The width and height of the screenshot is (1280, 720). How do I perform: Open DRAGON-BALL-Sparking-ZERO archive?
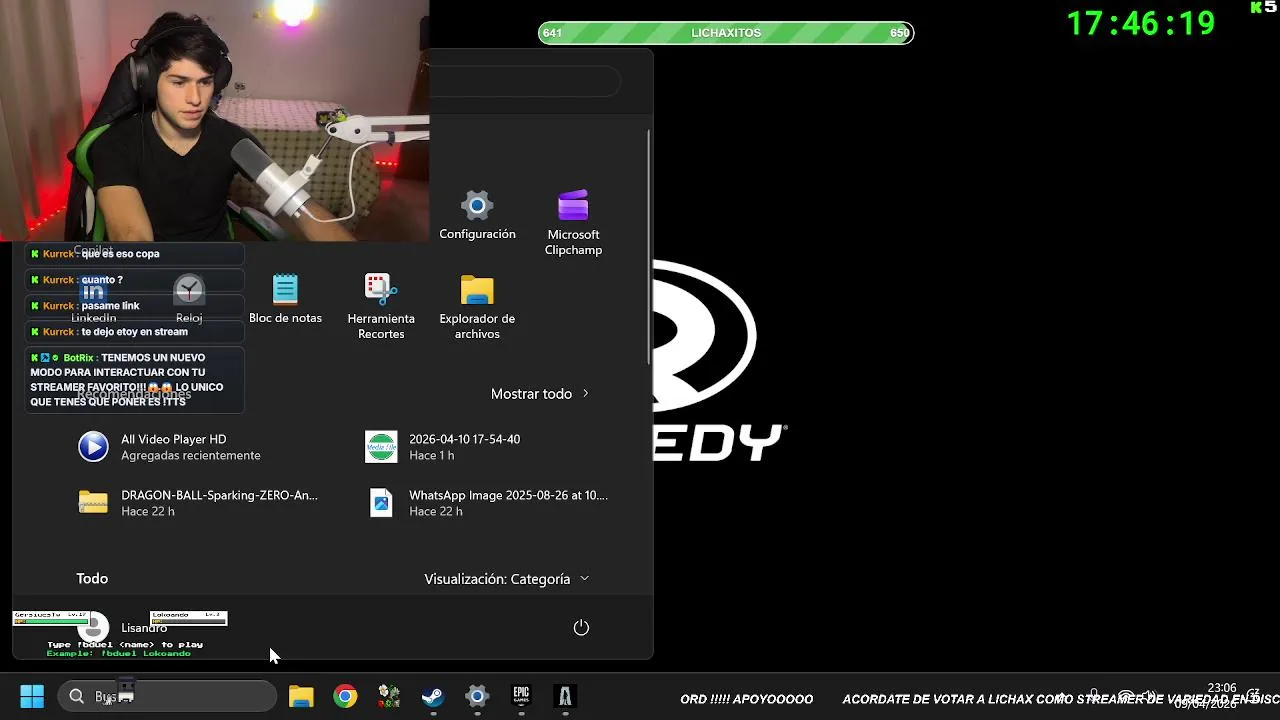tap(200, 503)
